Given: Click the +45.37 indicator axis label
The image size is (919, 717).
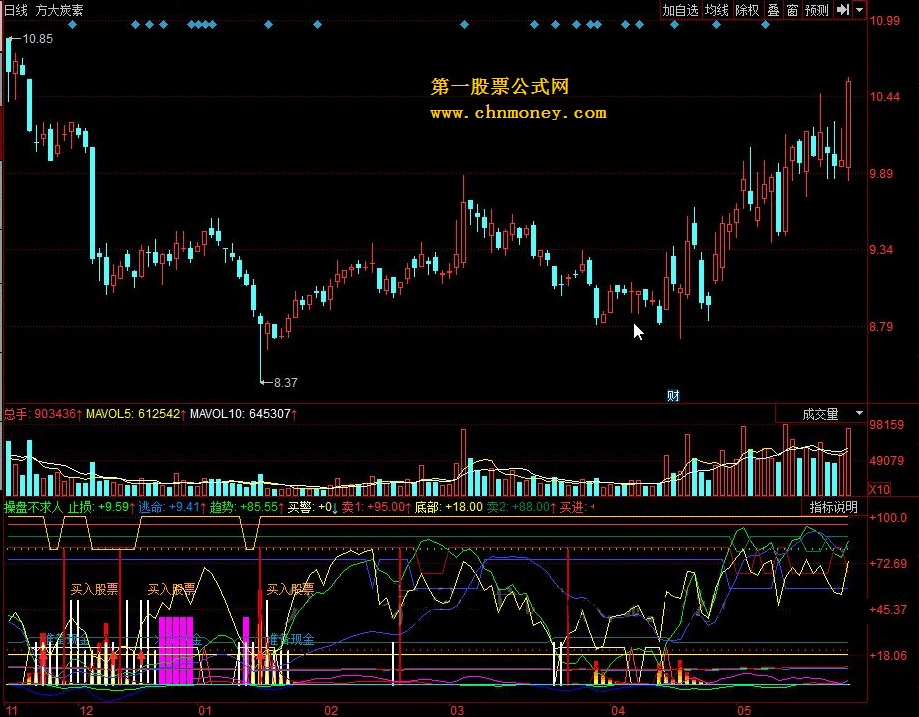Looking at the screenshot, I should coord(888,610).
